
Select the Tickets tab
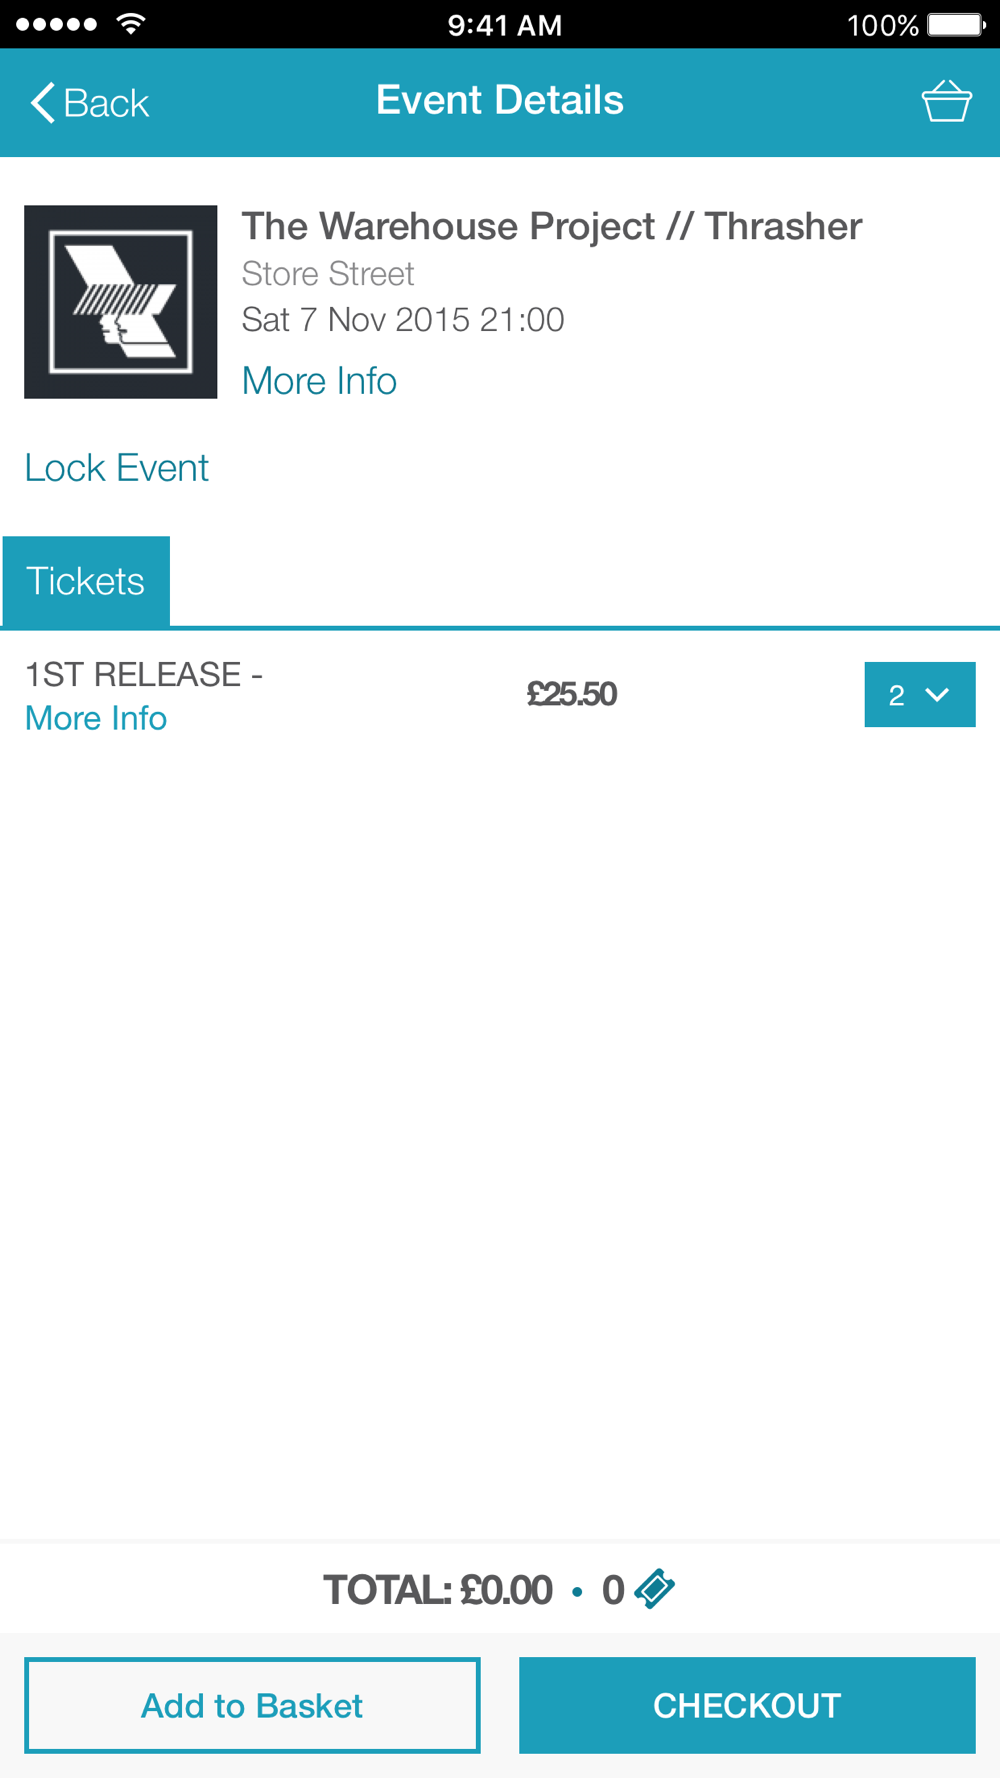86,581
